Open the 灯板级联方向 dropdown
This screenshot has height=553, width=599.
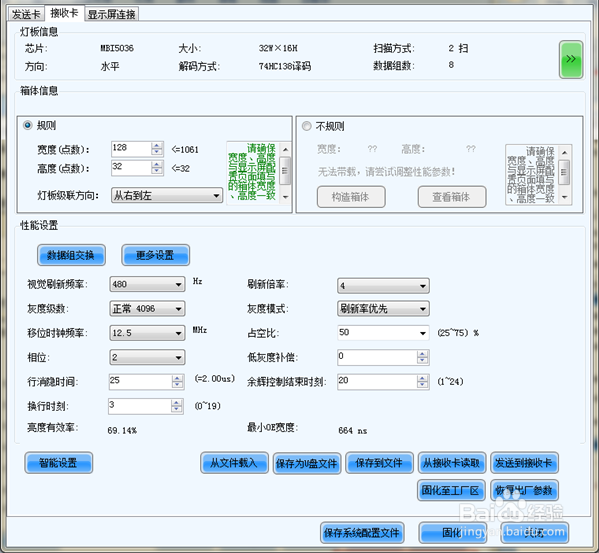[x=167, y=196]
